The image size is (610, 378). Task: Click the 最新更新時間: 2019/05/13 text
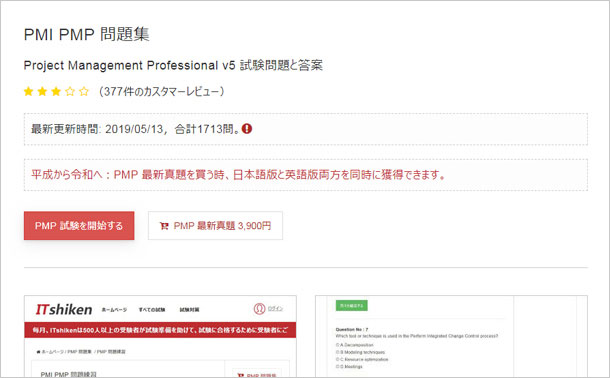point(97,129)
